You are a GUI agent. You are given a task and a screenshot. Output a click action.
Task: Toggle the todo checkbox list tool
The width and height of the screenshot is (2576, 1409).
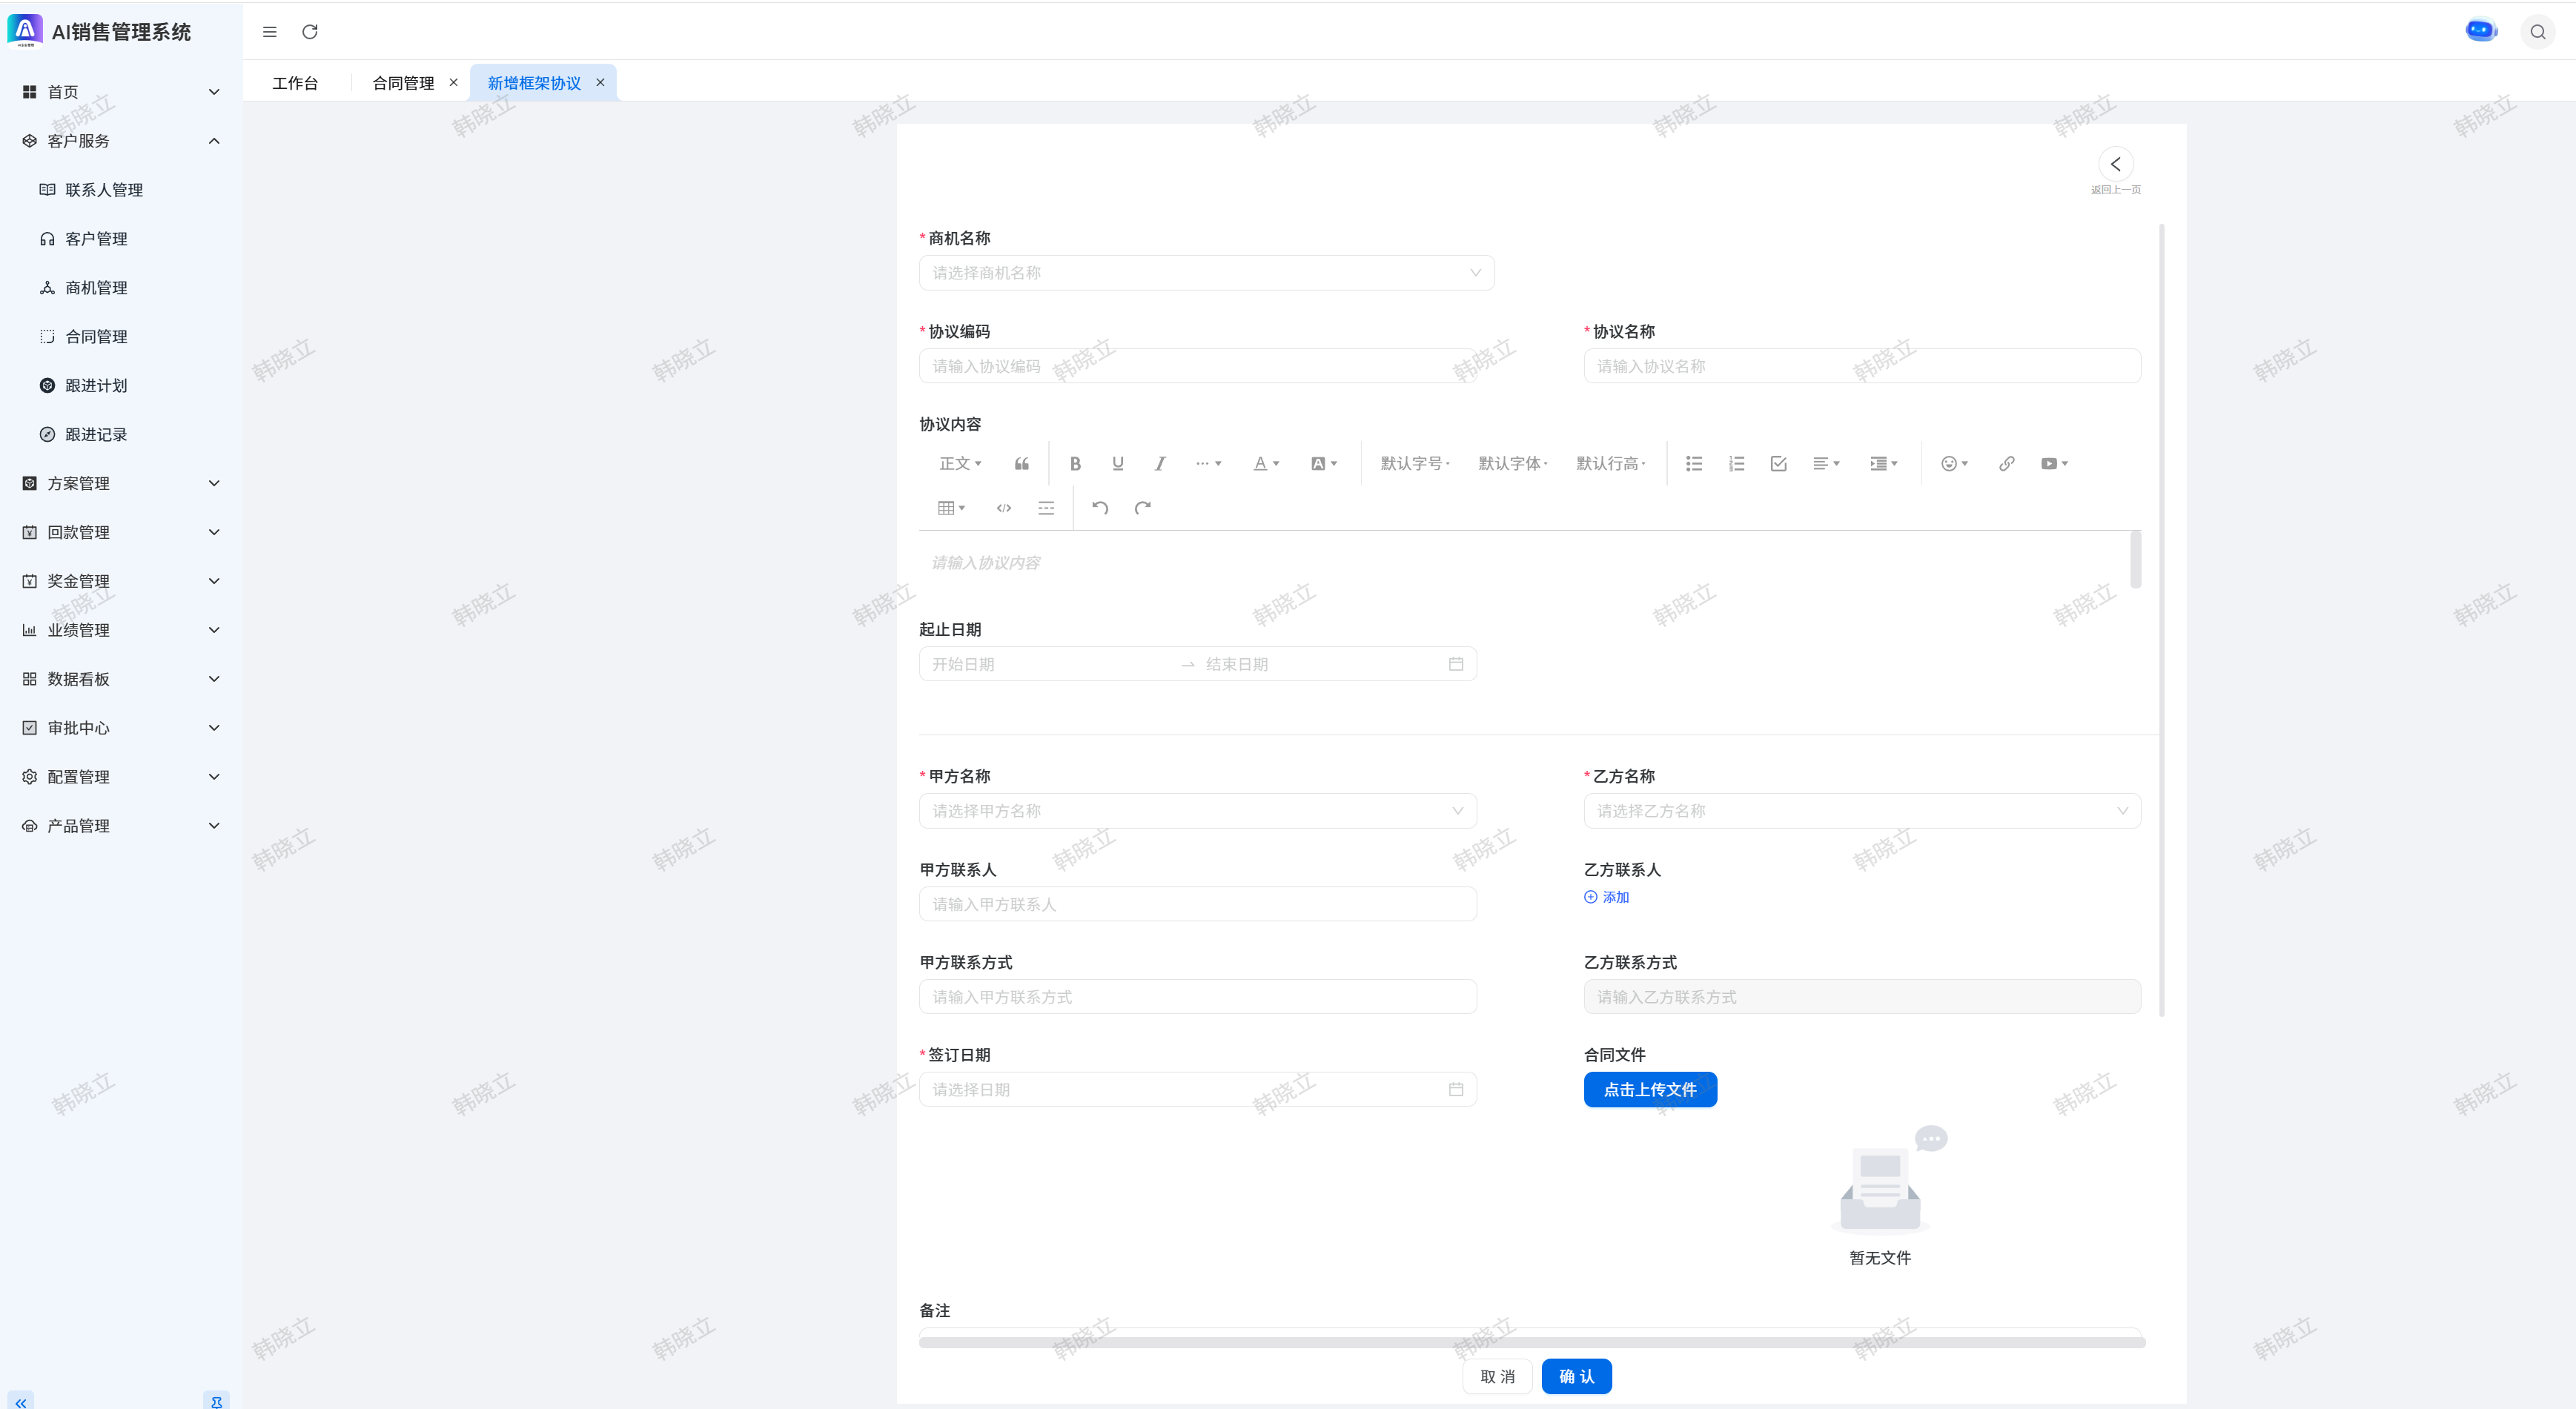point(1778,463)
